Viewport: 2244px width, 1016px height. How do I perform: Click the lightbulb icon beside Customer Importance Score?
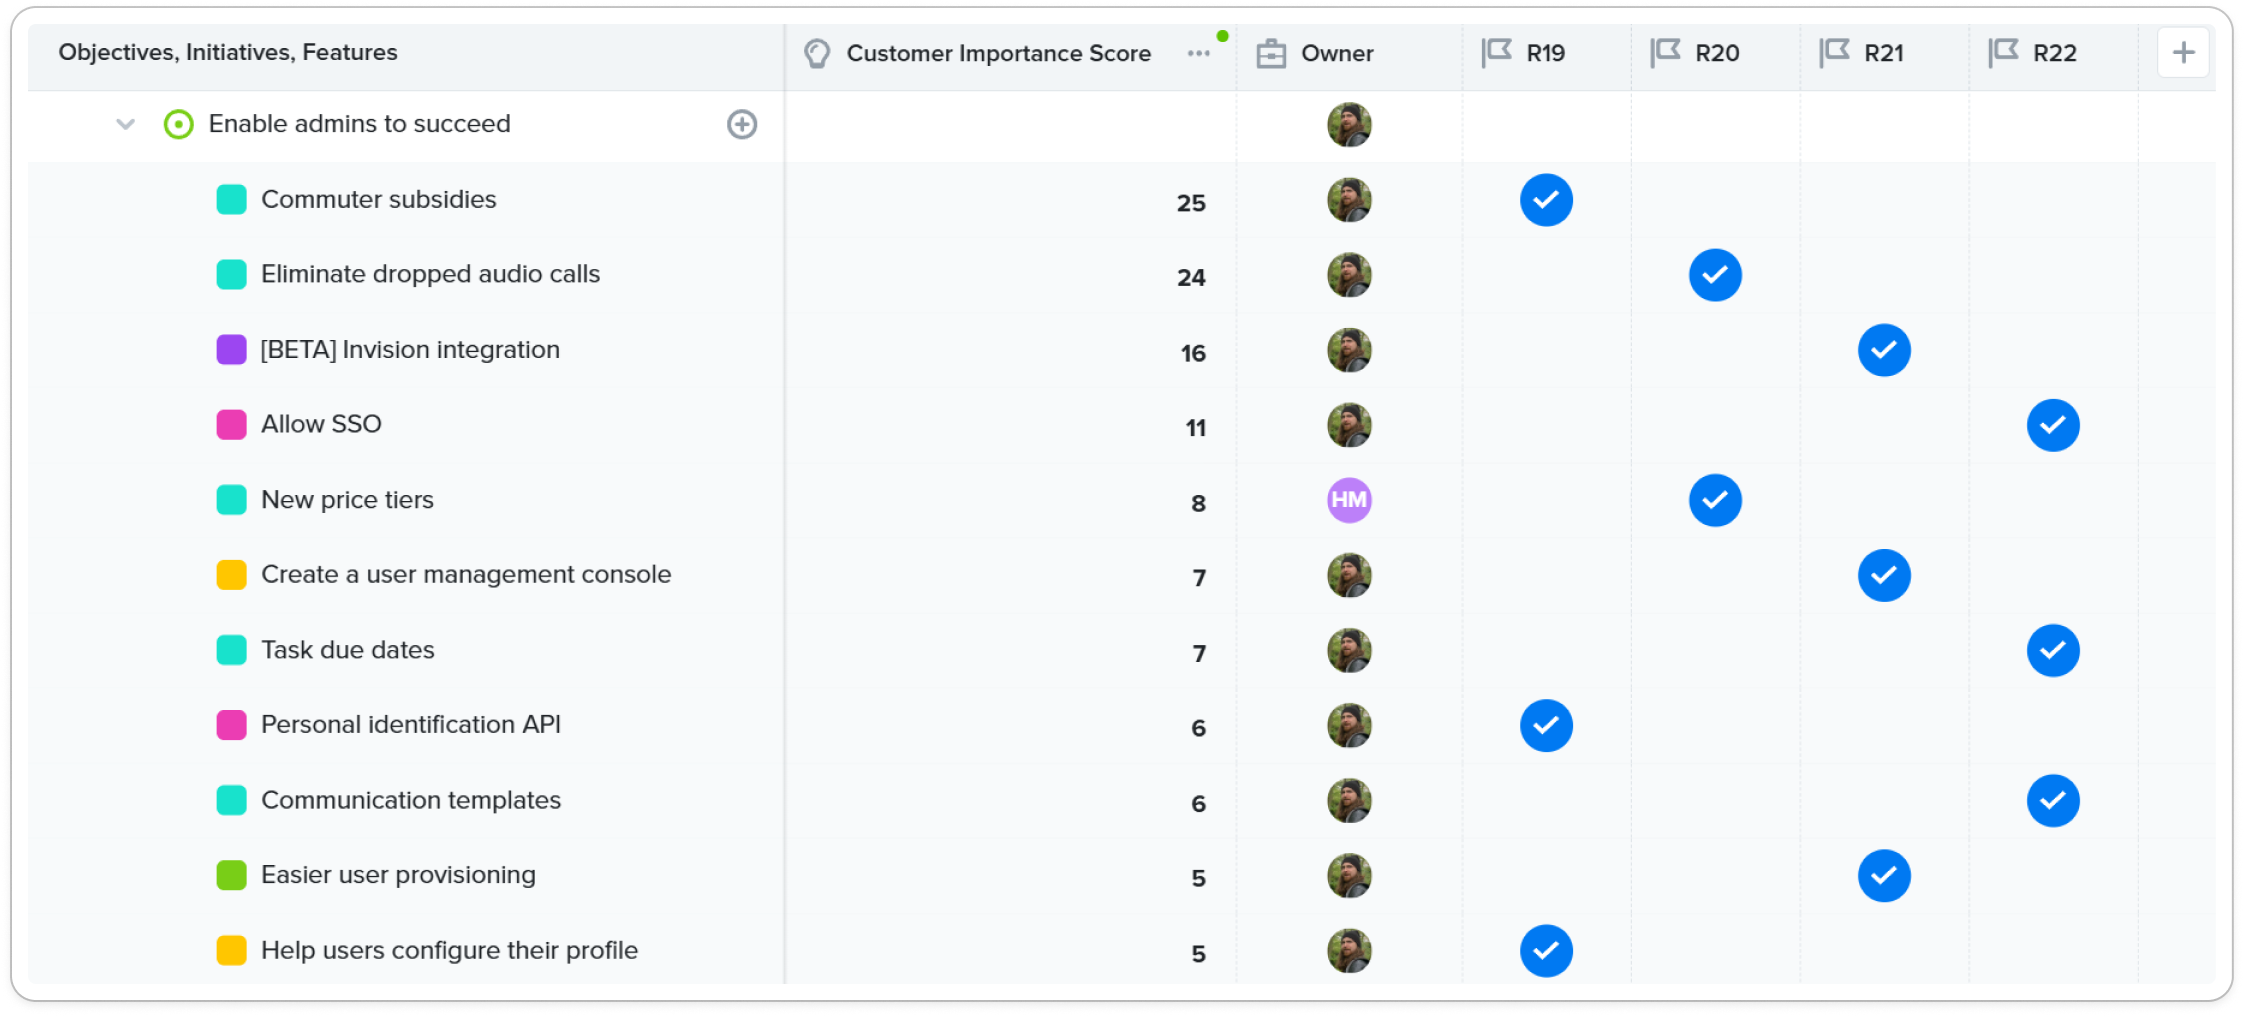click(817, 53)
